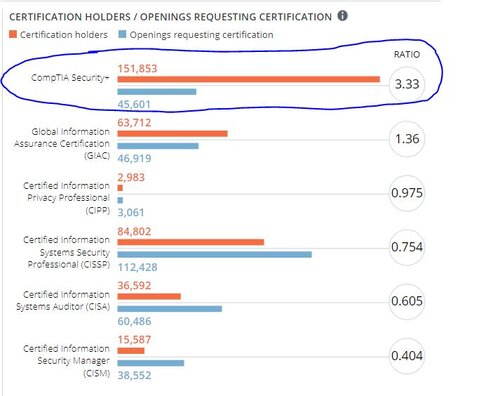Screen dimensions: 500x396
Task: Click the CompTIA Security+ row label
Action: tap(70, 78)
